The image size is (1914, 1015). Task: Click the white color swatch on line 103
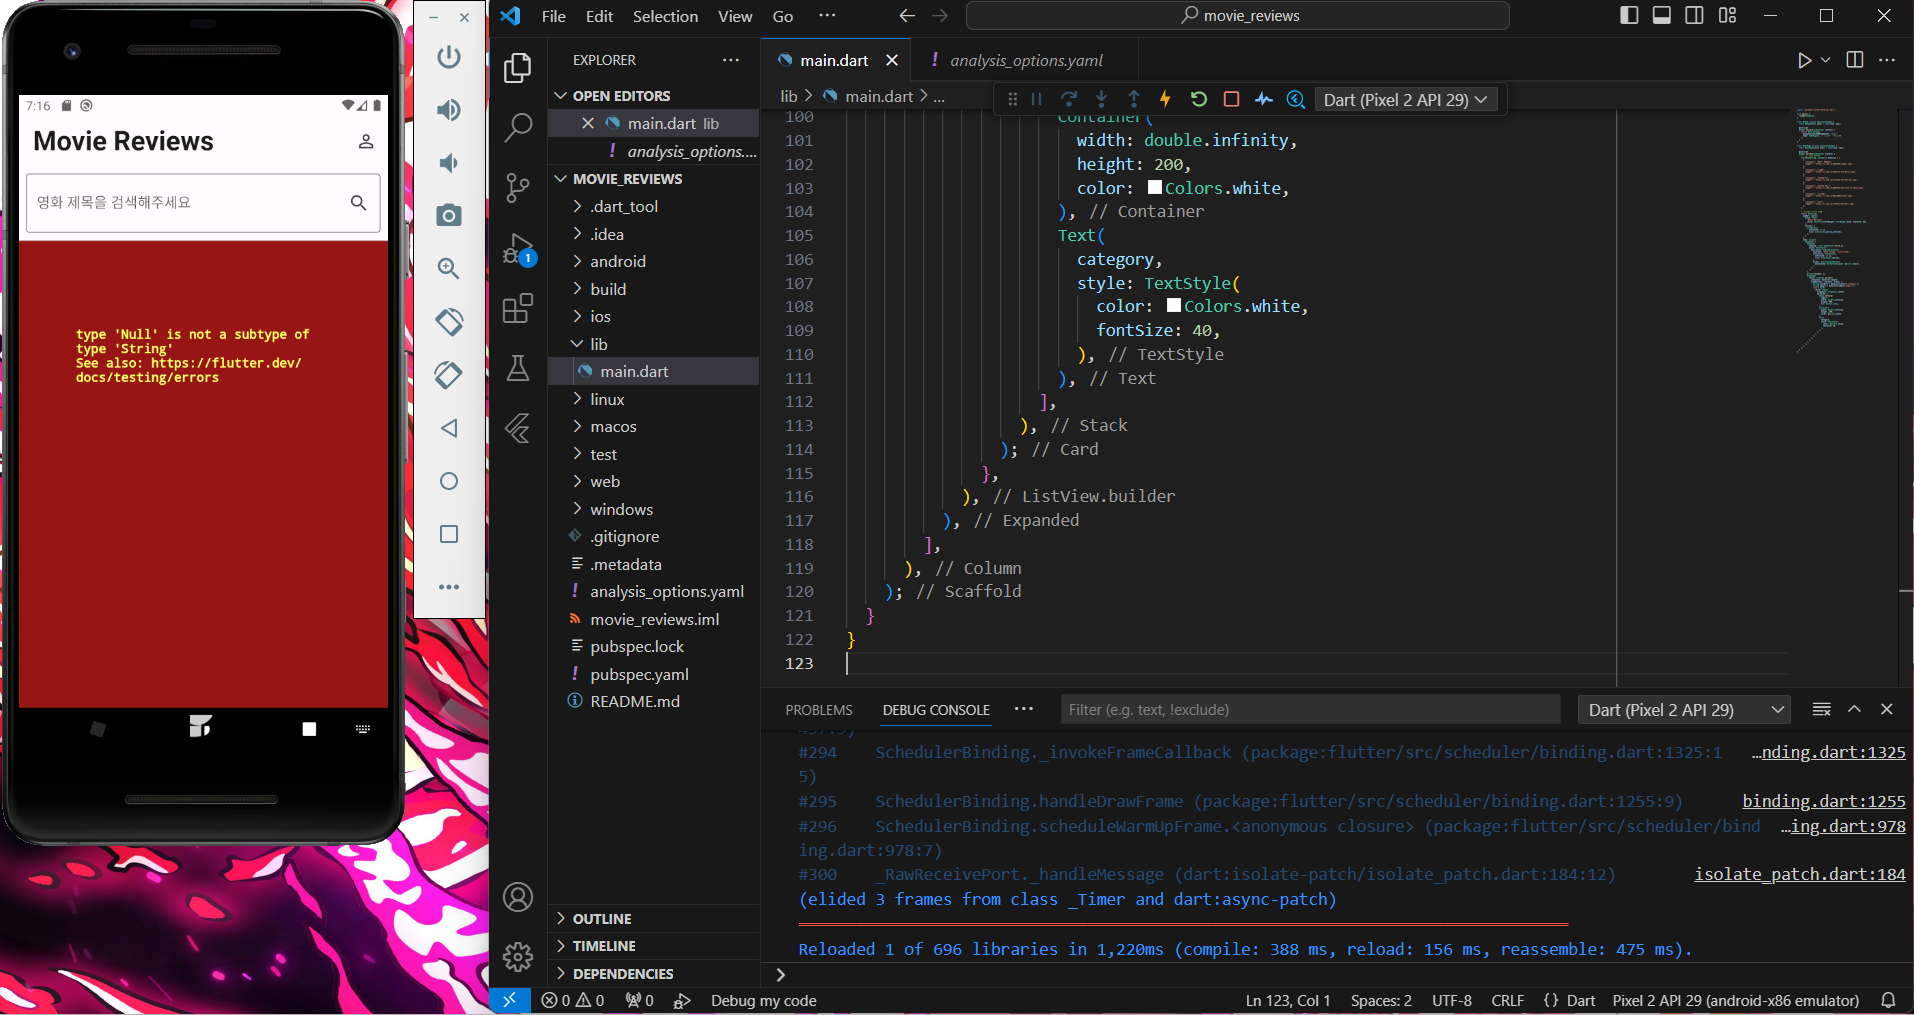pyautogui.click(x=1155, y=187)
